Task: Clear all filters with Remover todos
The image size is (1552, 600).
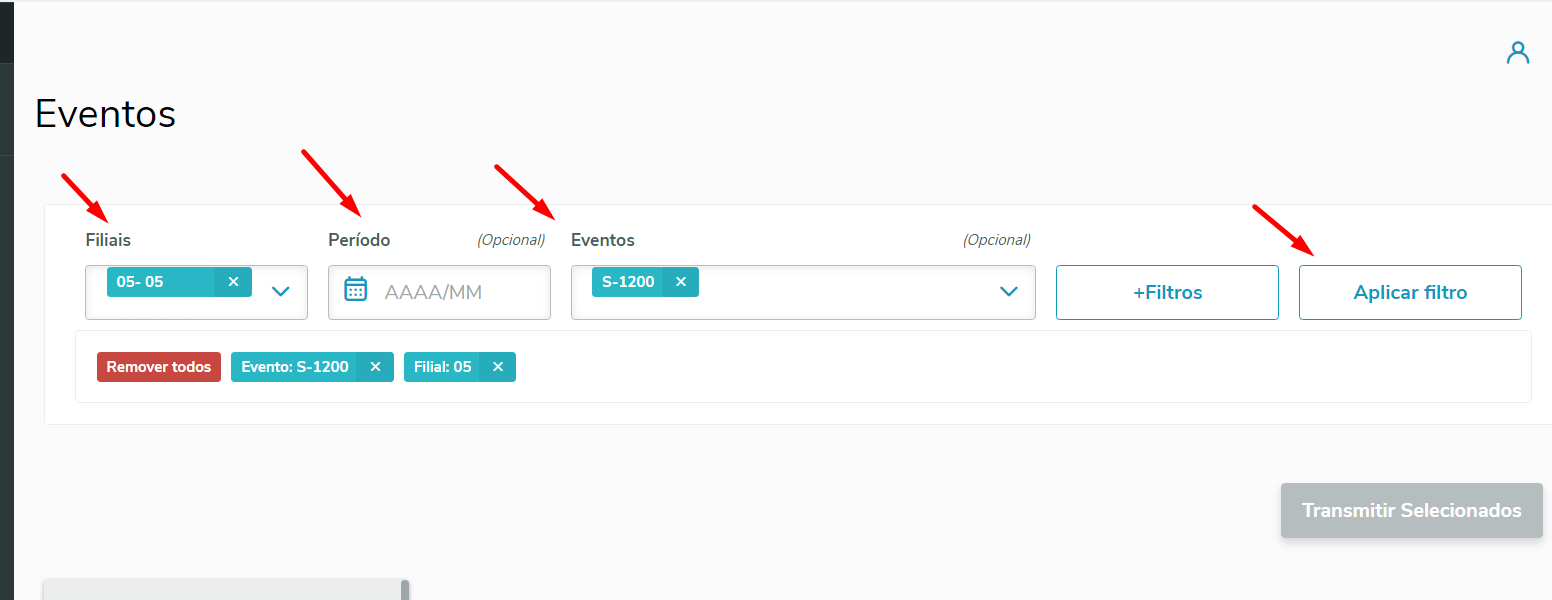Action: [x=159, y=367]
